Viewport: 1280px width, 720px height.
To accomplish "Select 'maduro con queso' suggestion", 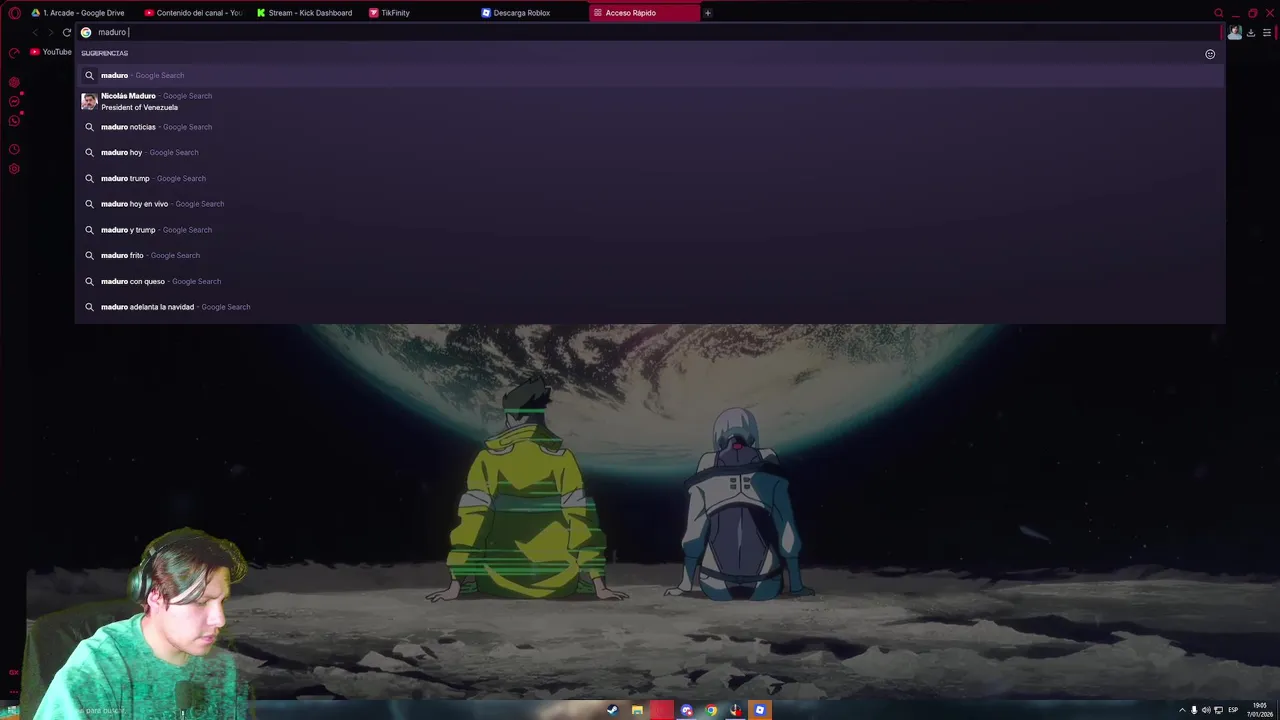I will point(650,281).
